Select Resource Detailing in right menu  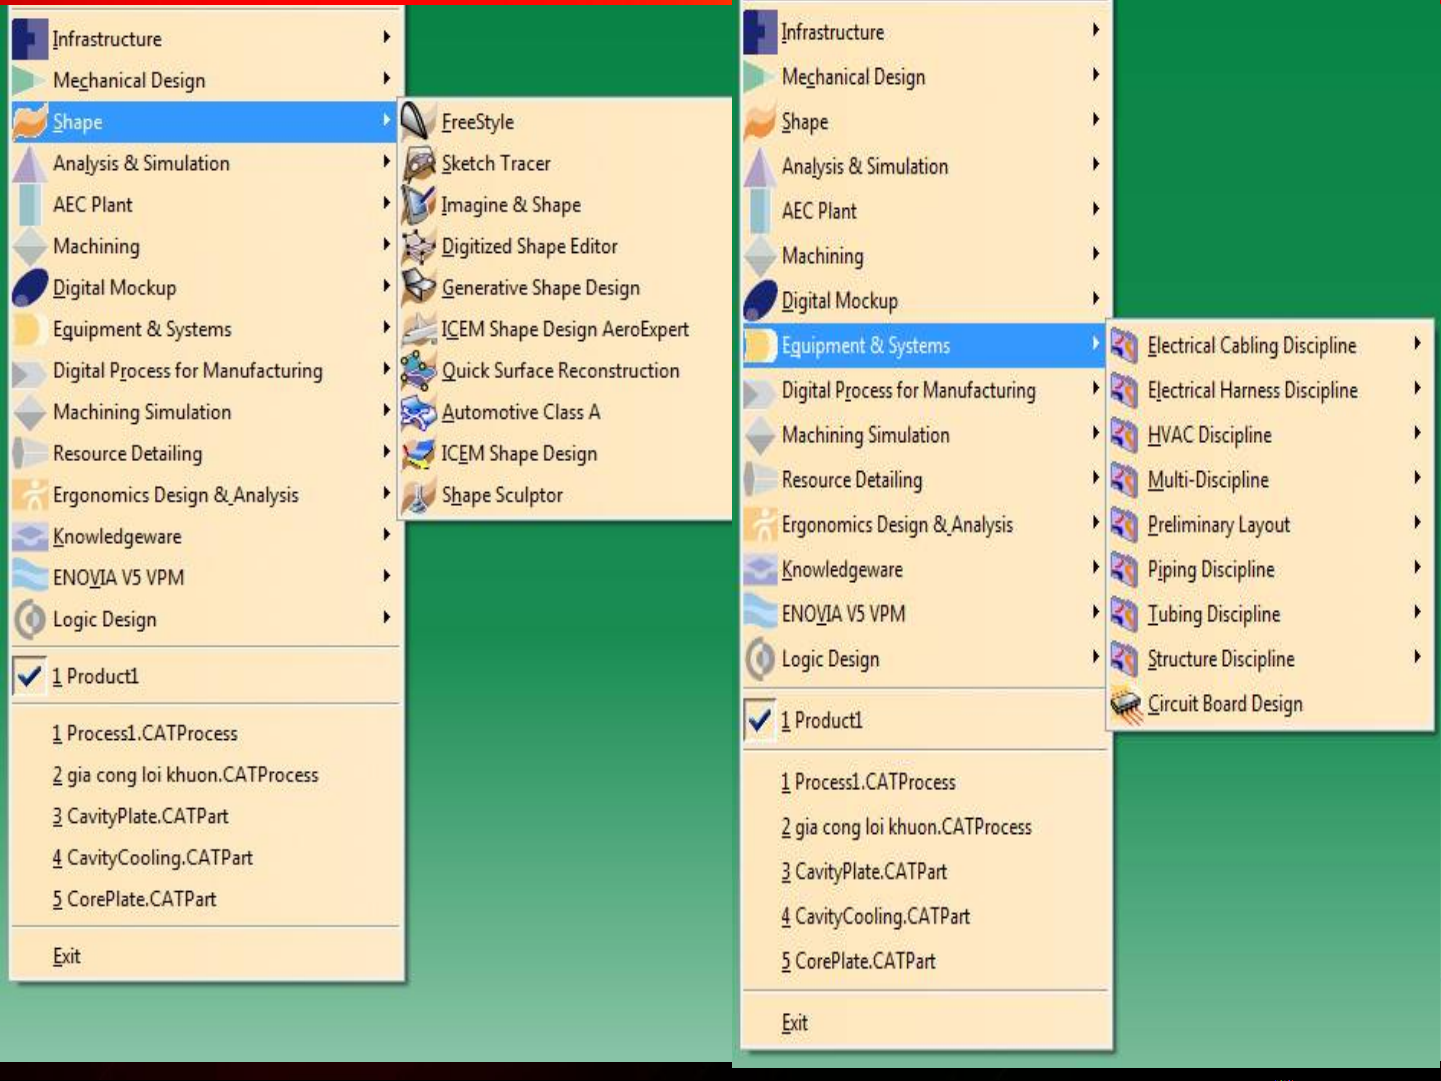pyautogui.click(x=924, y=480)
